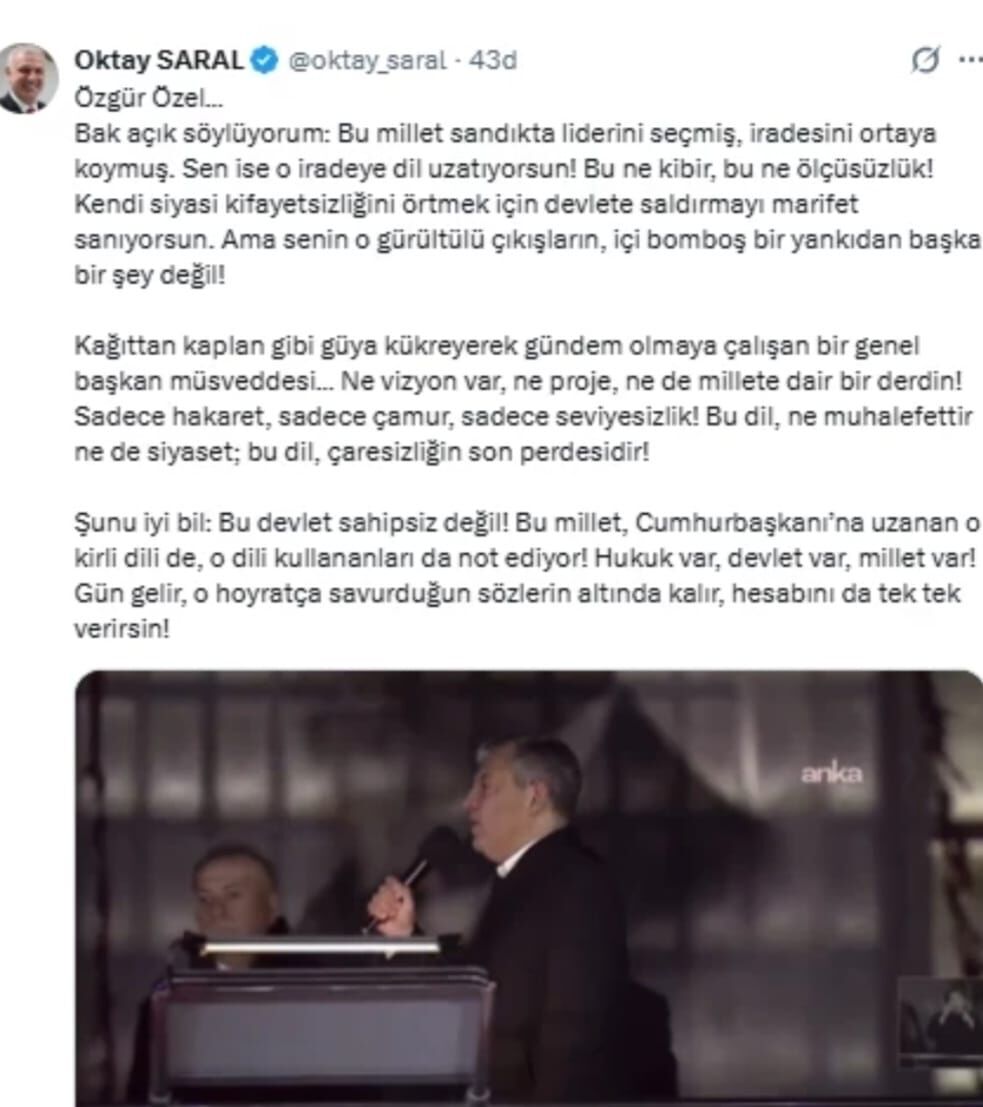The height and width of the screenshot is (1107, 983).
Task: Select the paragraph starting "Bak açık söylüyorum"
Action: click(x=528, y=204)
